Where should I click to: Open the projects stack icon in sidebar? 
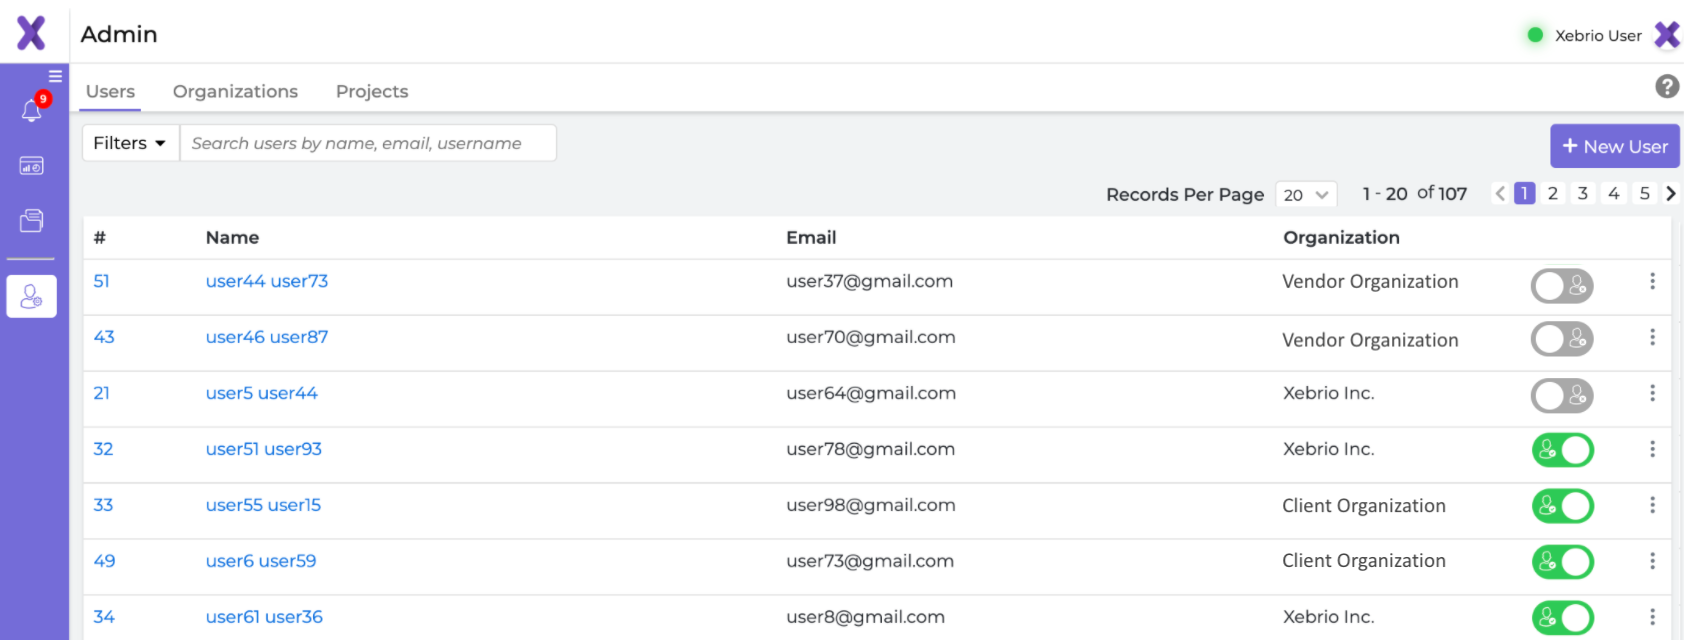[x=32, y=221]
